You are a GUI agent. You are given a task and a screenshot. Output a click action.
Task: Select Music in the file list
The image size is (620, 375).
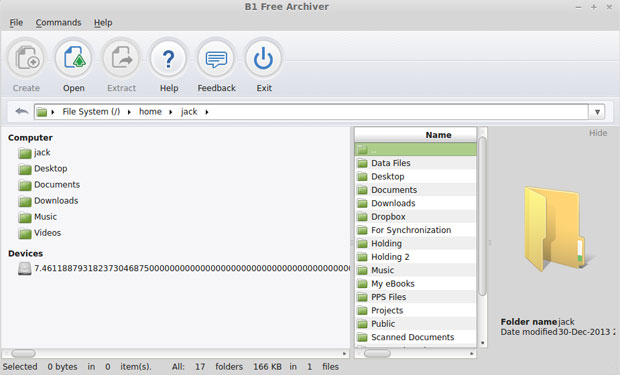pos(416,270)
